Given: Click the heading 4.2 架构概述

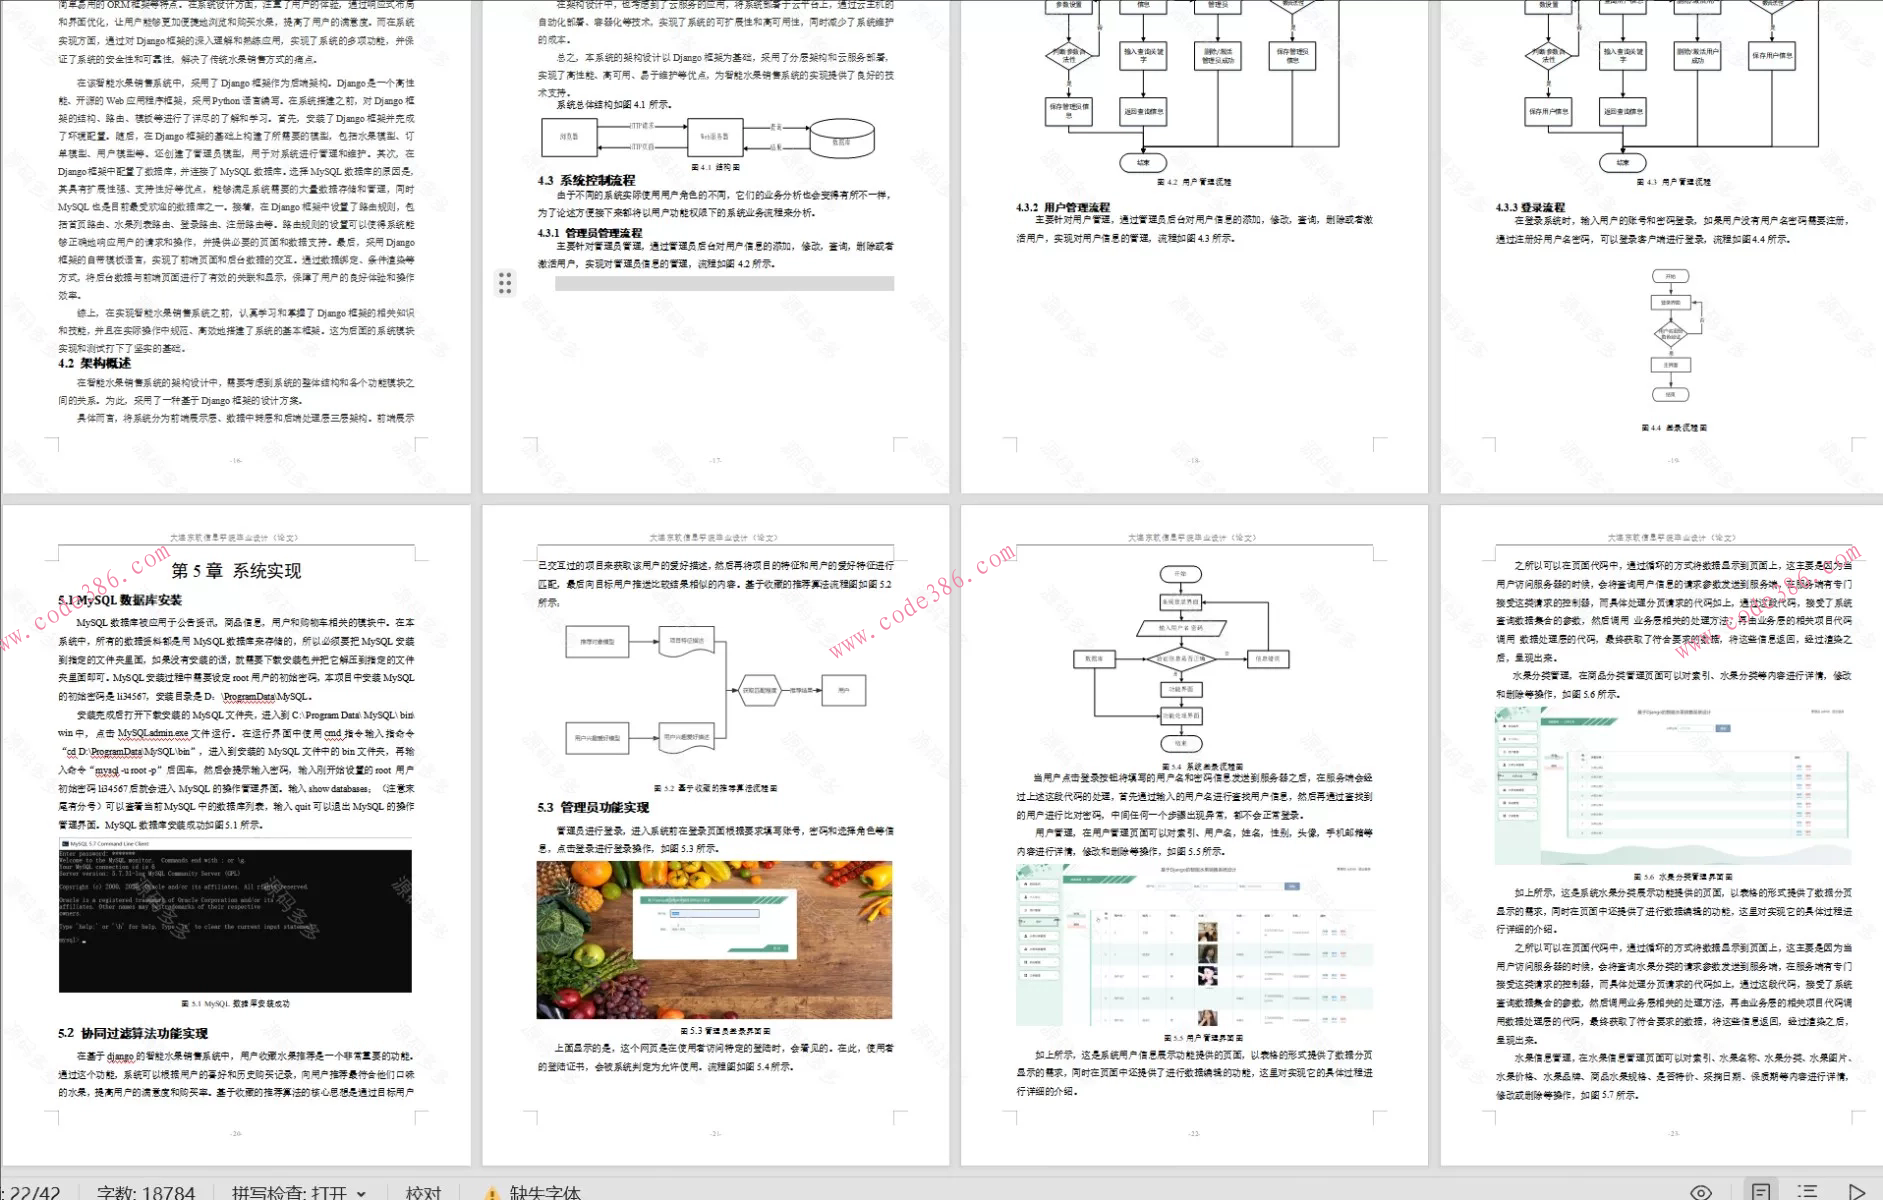Looking at the screenshot, I should (x=94, y=363).
